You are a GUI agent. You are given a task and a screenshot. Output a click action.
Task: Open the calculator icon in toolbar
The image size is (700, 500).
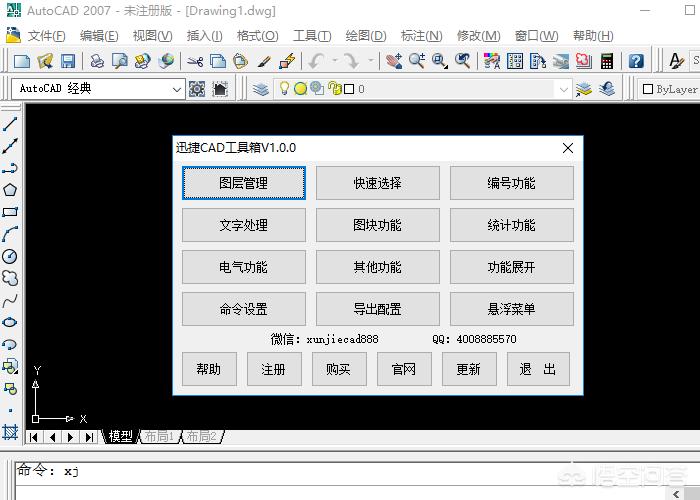click(x=607, y=61)
